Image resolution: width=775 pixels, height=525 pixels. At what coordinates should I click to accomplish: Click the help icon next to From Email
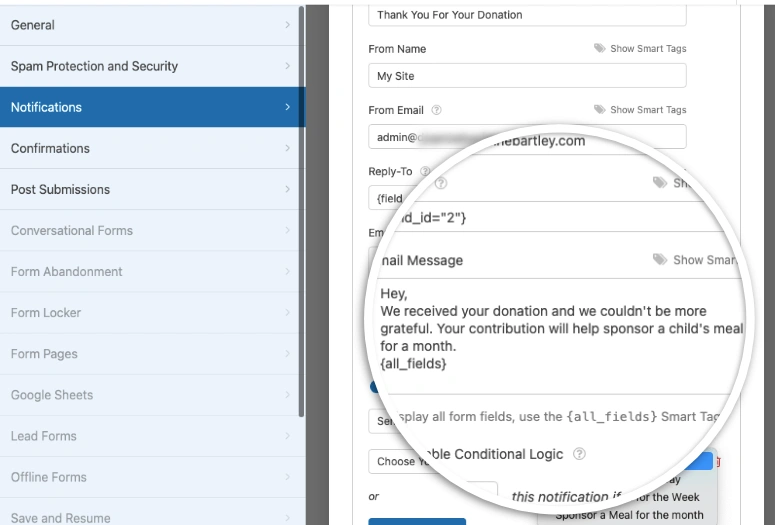pyautogui.click(x=436, y=110)
